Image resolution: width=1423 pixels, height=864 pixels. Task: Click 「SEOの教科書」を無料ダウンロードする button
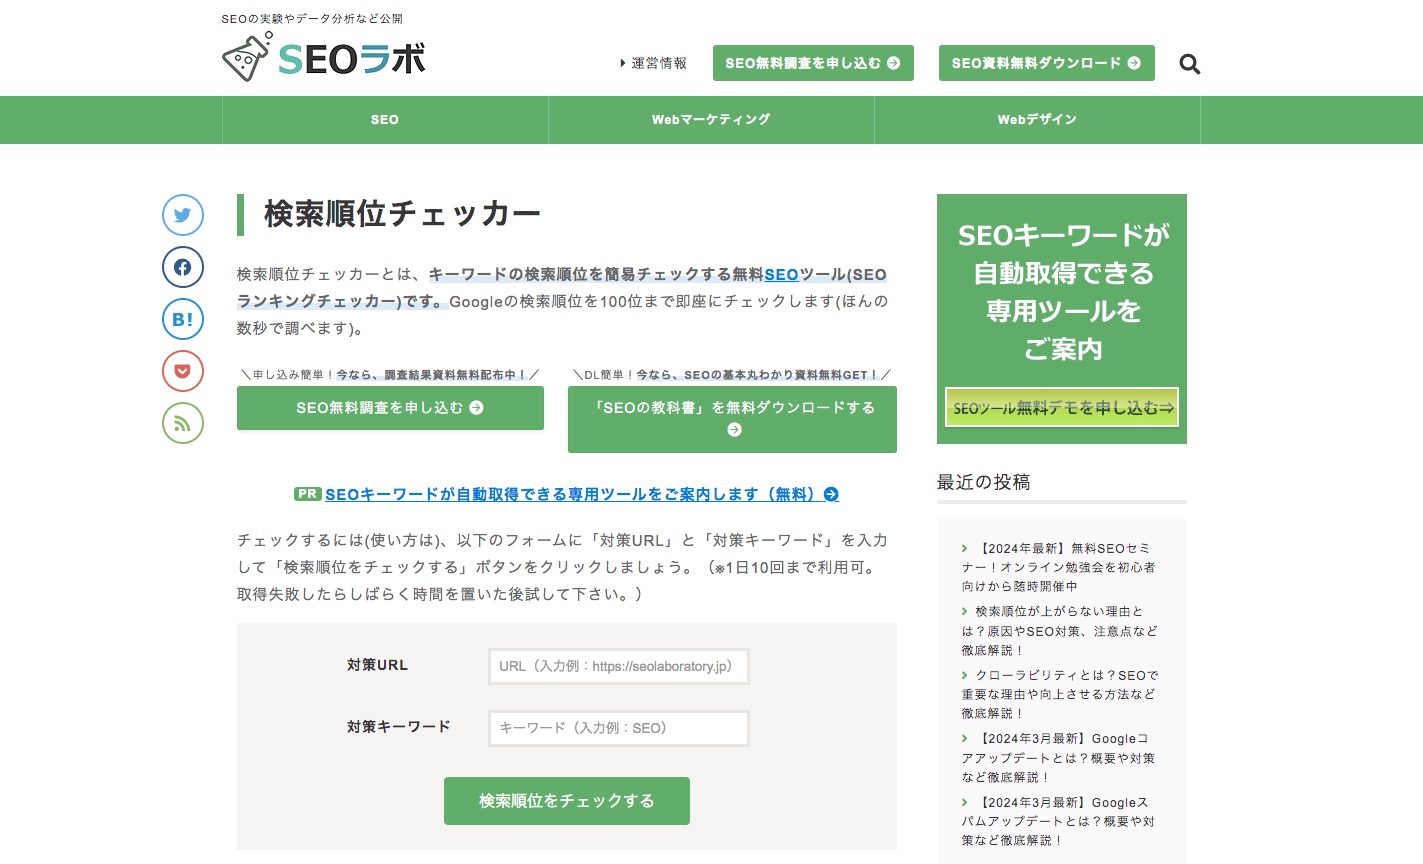(x=732, y=419)
